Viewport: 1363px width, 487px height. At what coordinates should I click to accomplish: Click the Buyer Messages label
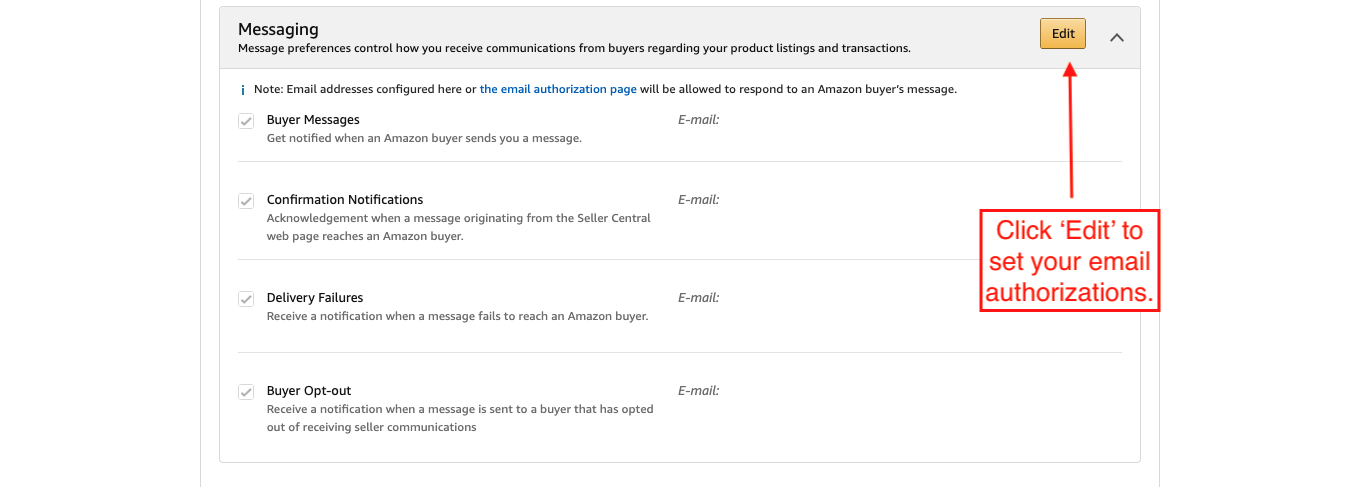[313, 120]
